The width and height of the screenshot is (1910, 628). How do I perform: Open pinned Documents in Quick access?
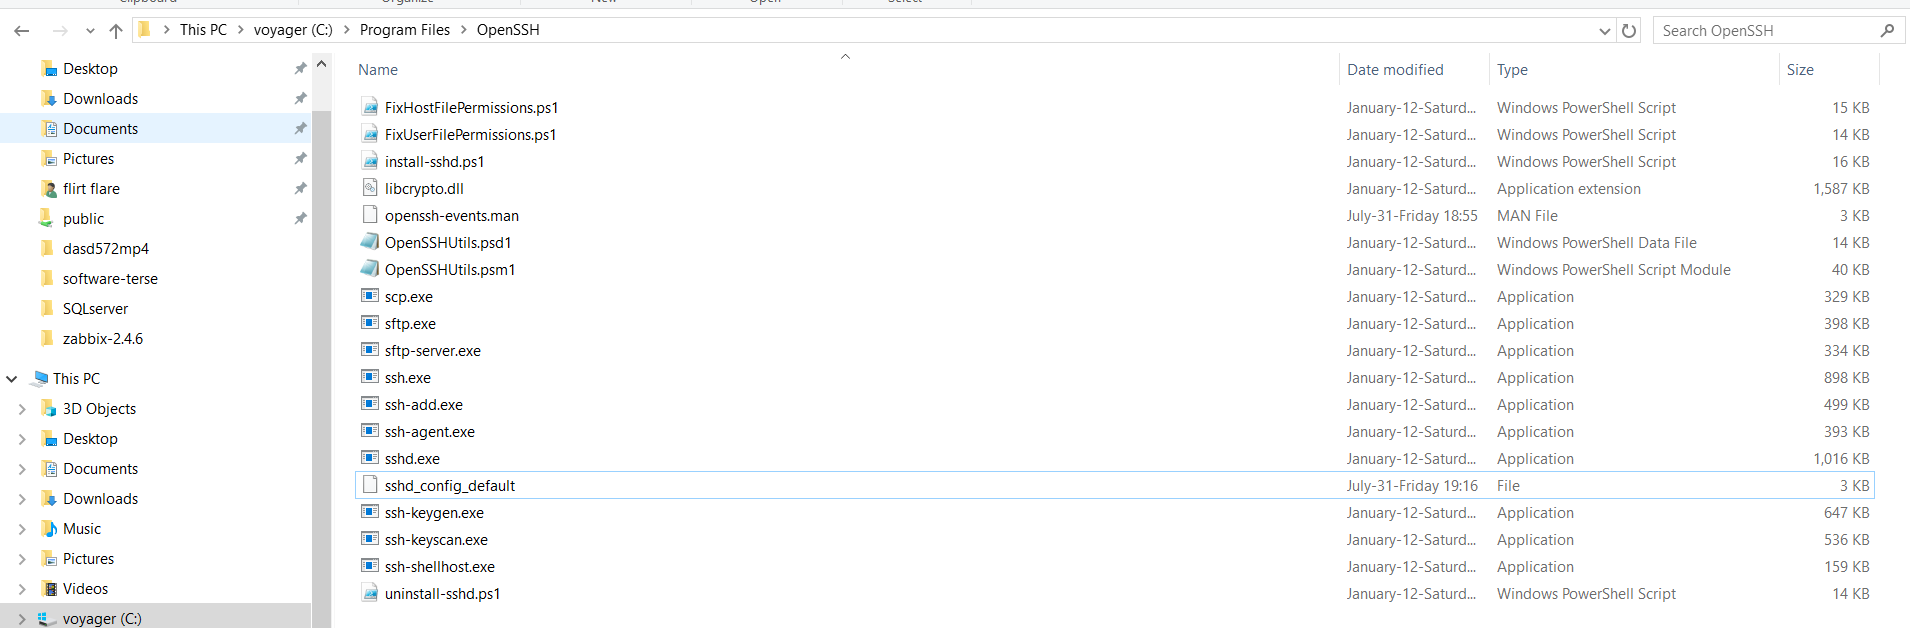(100, 129)
